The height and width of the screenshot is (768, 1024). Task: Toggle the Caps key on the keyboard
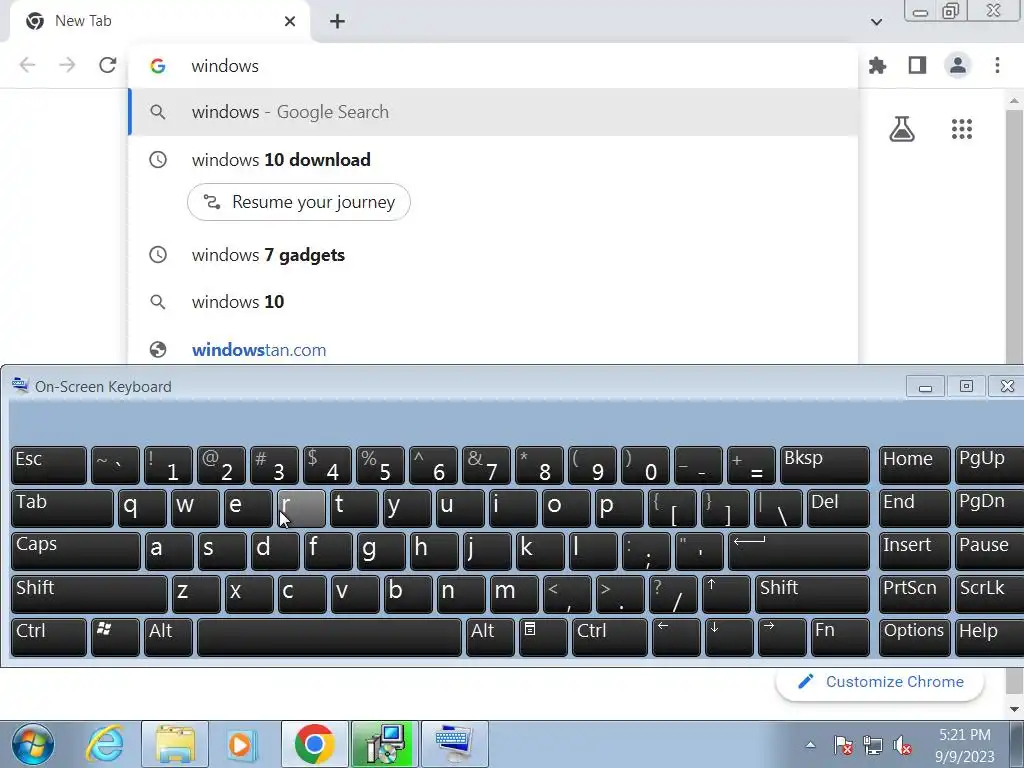click(x=76, y=551)
